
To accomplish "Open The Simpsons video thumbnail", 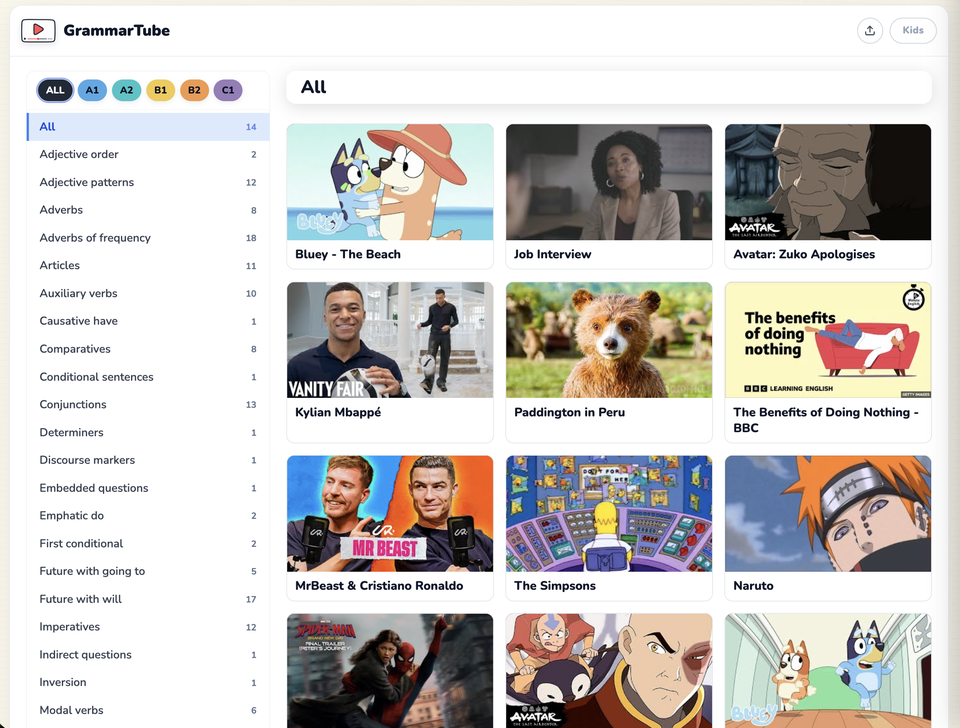I will 609,514.
